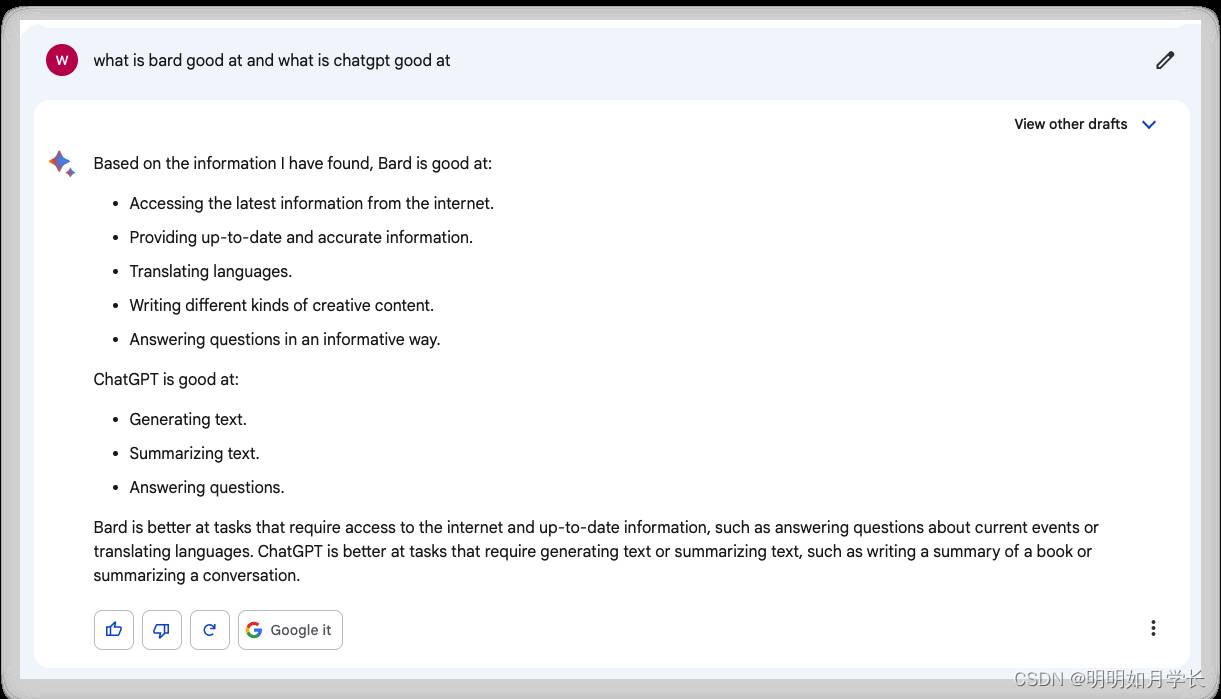Click the Google it button
This screenshot has height=699, width=1221.
tap(290, 630)
